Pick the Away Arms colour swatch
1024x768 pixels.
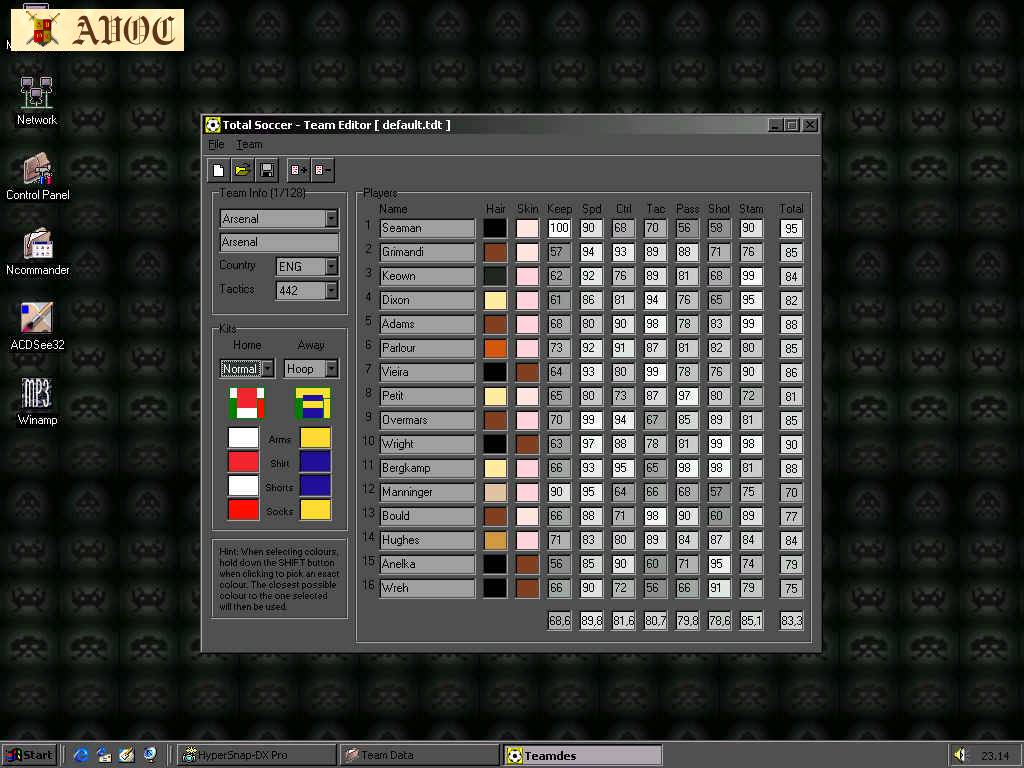click(x=315, y=438)
